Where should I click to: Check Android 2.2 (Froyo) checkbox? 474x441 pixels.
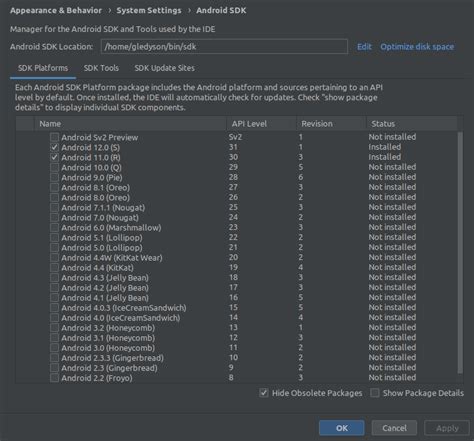click(x=54, y=378)
